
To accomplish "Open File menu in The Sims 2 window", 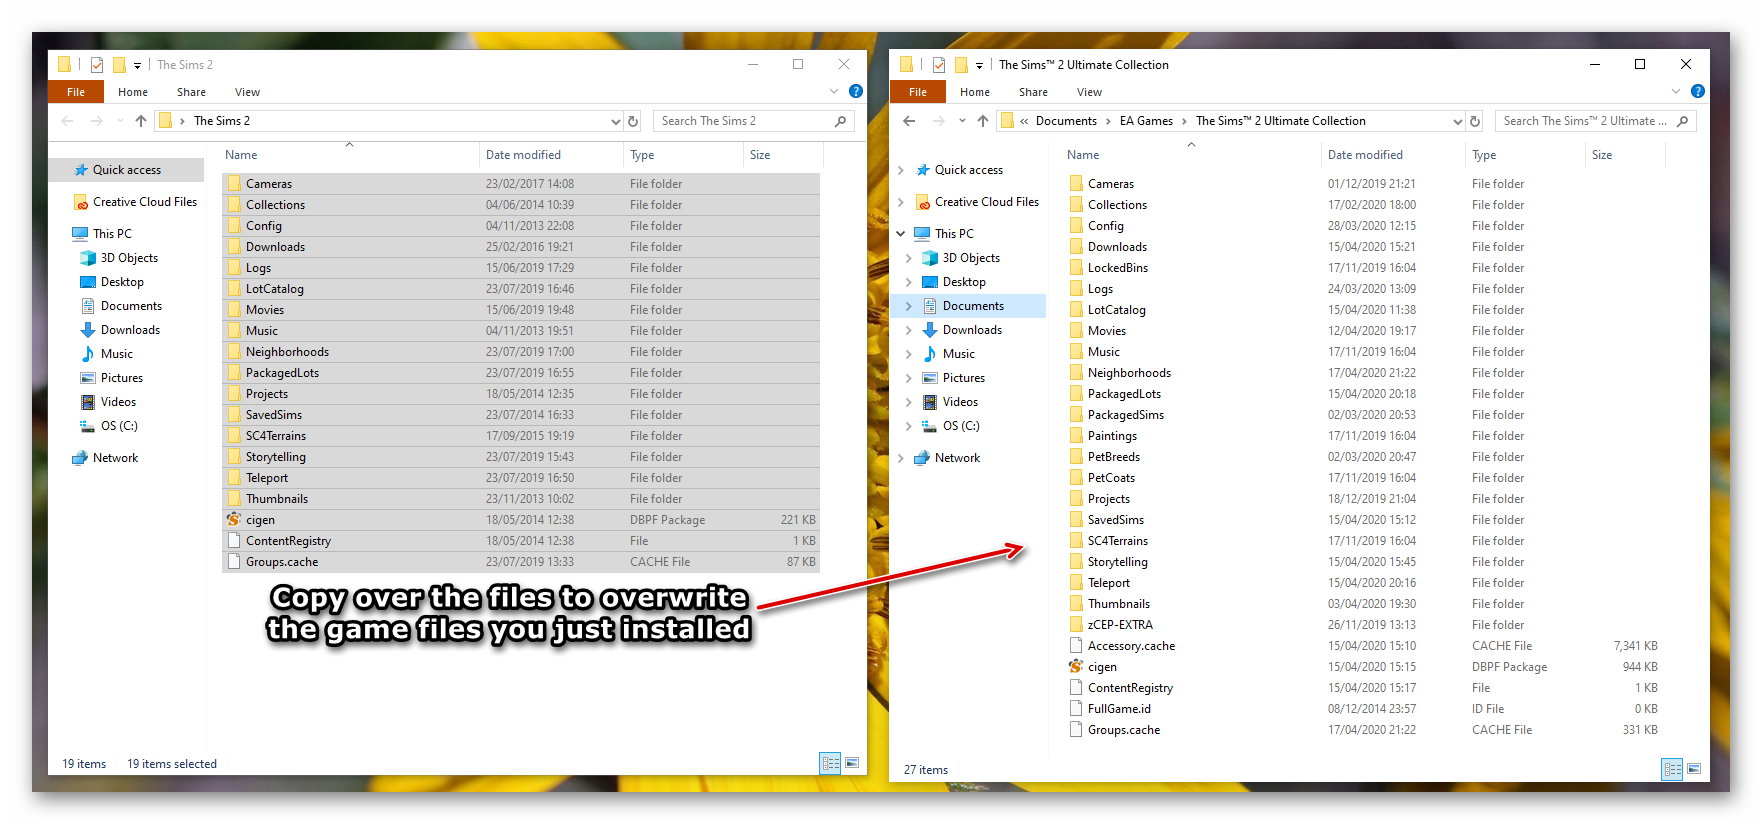I will coord(76,92).
